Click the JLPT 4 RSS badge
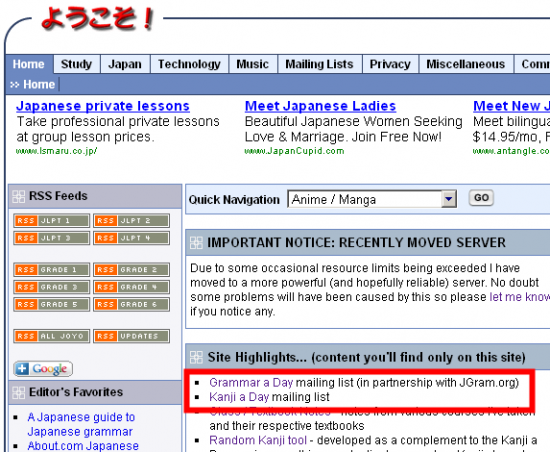 (x=132, y=238)
